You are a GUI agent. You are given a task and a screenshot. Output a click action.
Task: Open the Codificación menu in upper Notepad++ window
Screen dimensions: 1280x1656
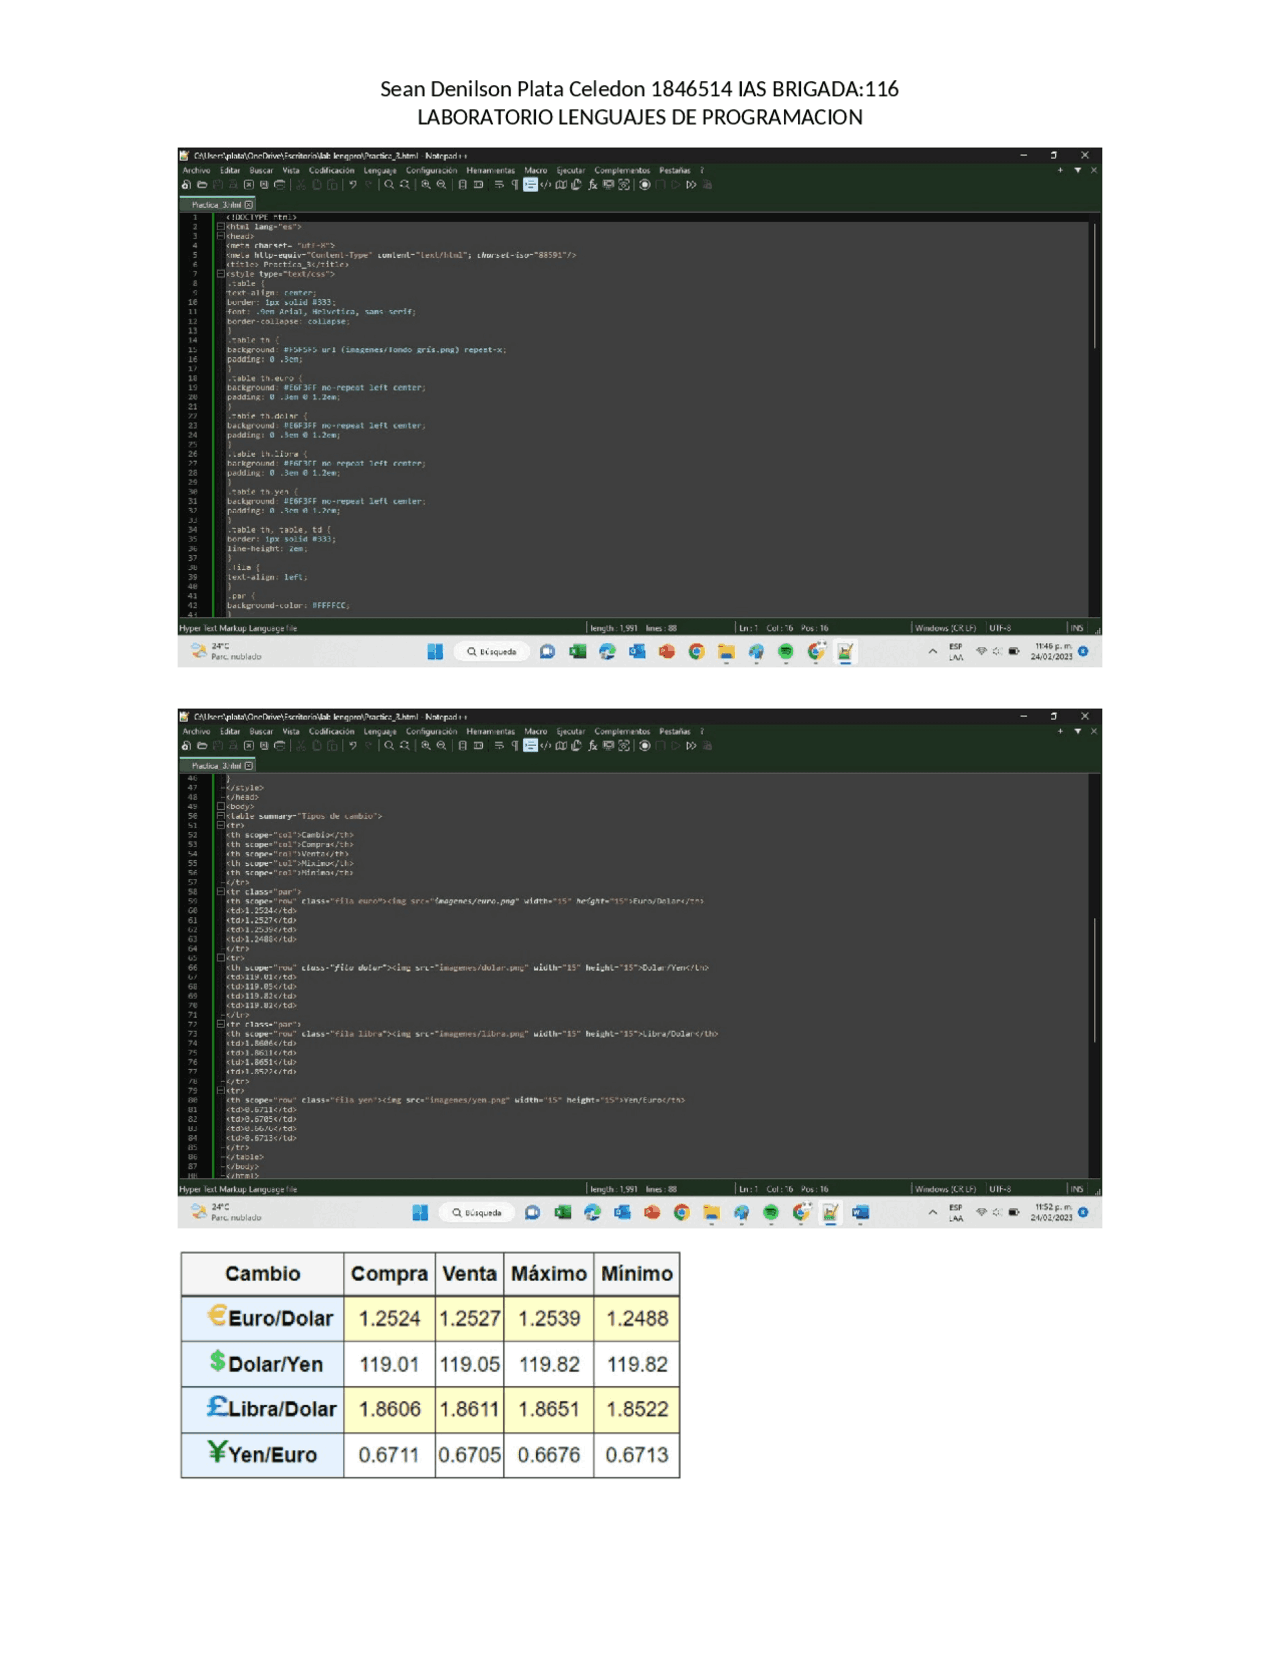click(x=331, y=171)
